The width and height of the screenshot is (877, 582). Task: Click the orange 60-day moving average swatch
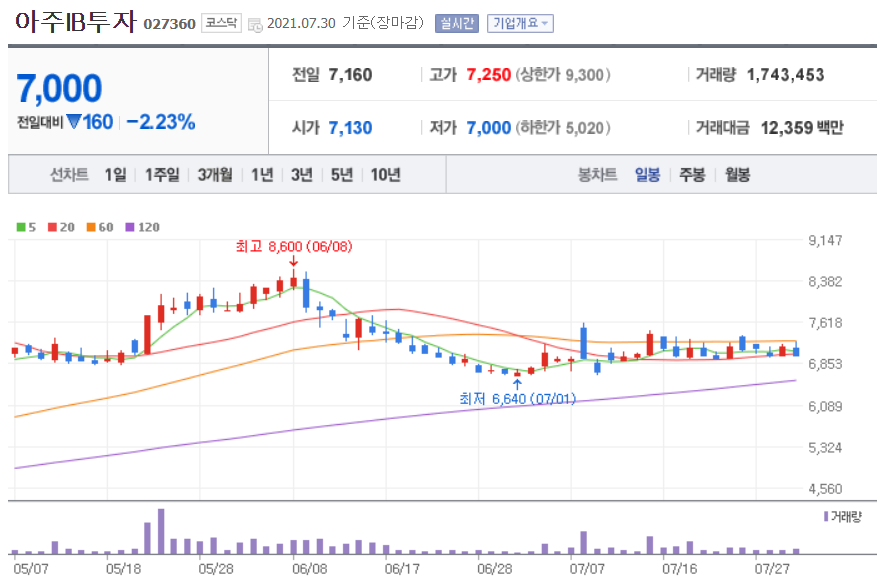click(91, 227)
